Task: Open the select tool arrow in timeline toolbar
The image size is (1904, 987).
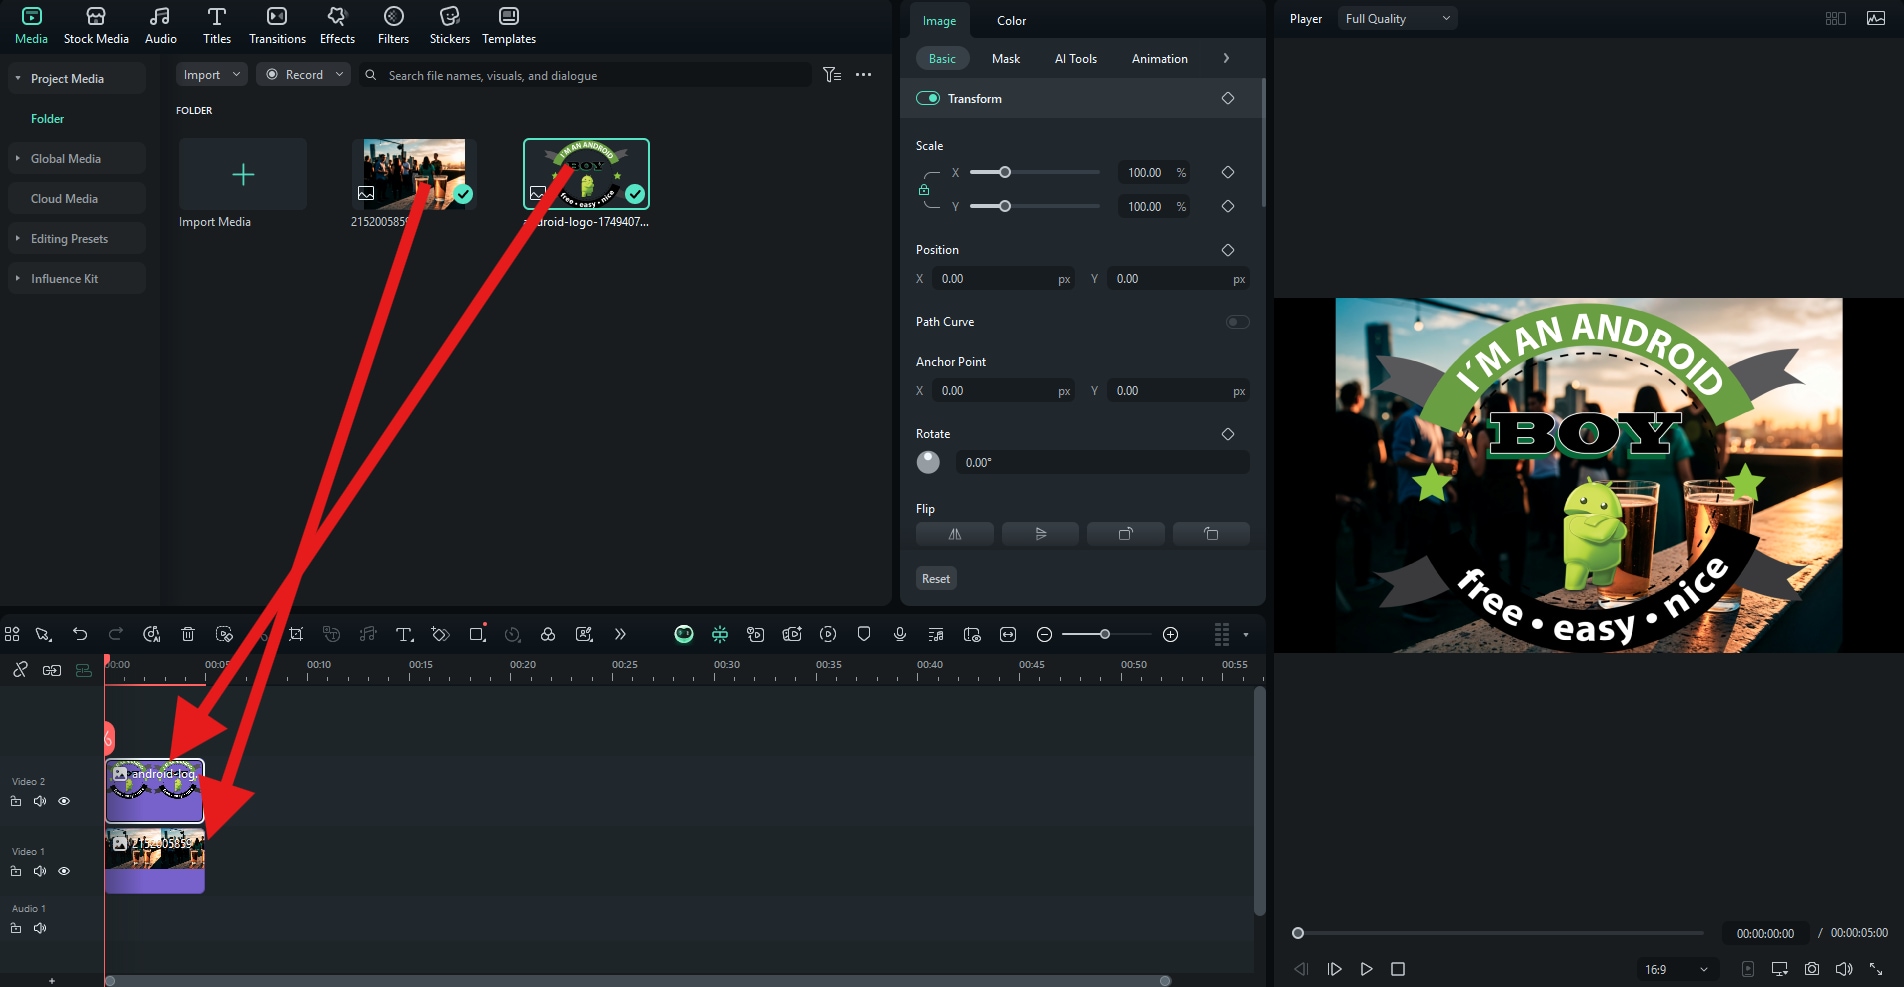Action: 43,634
